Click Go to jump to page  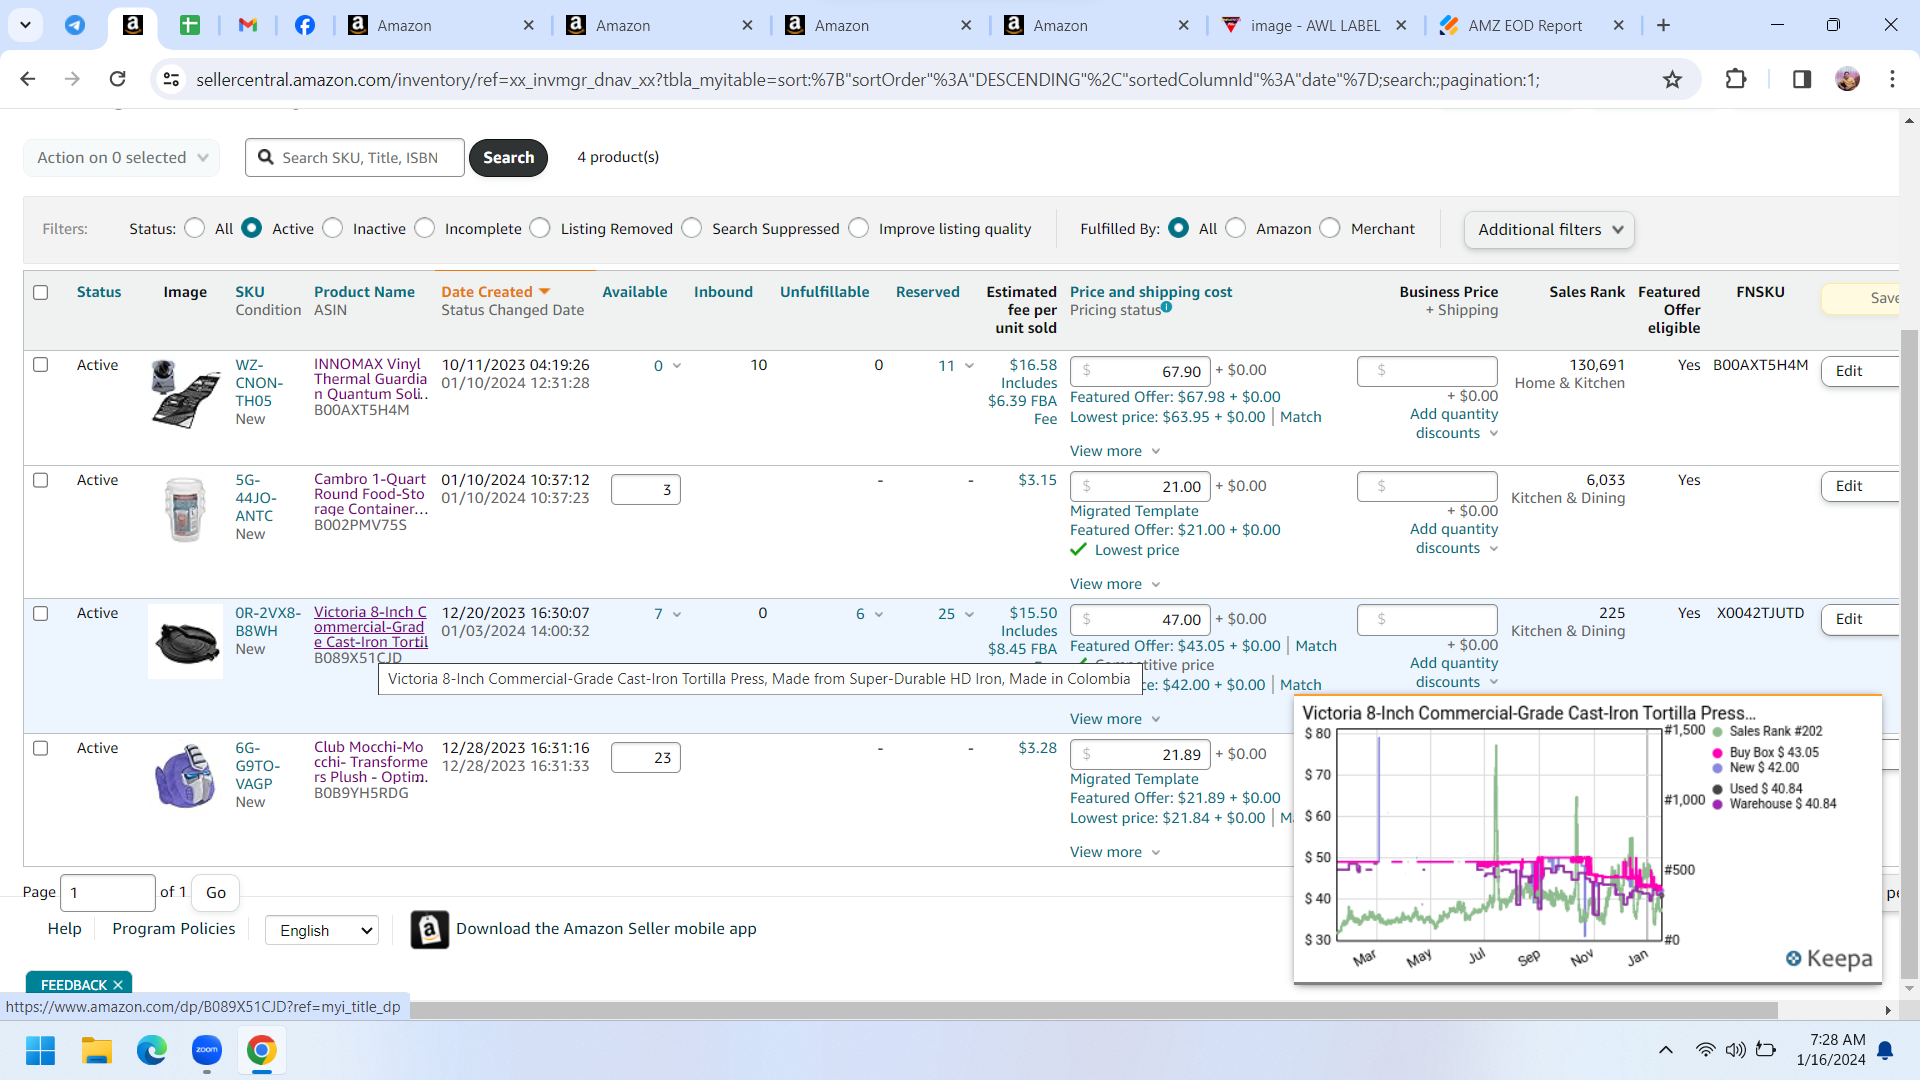coord(215,892)
